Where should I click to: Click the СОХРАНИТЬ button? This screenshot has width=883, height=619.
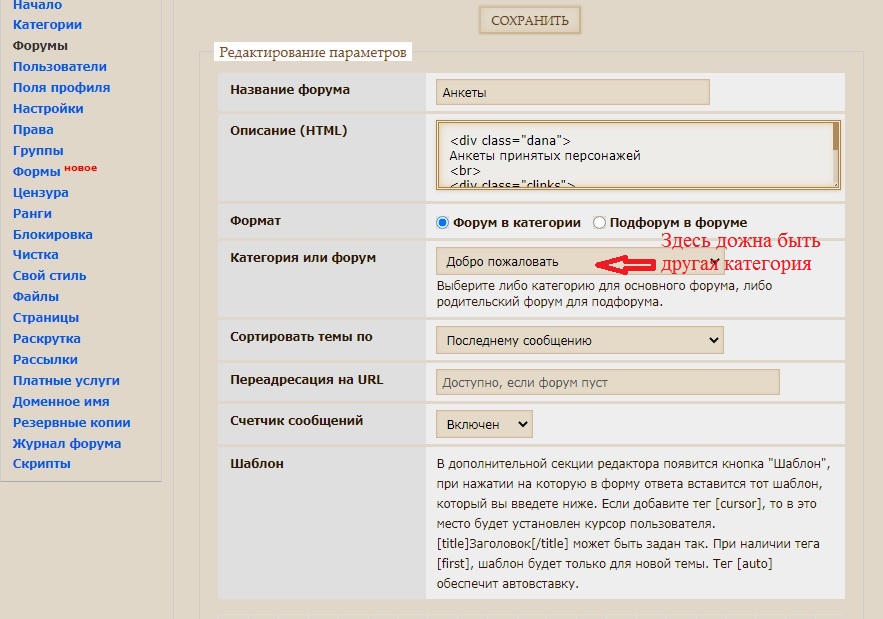[x=529, y=21]
